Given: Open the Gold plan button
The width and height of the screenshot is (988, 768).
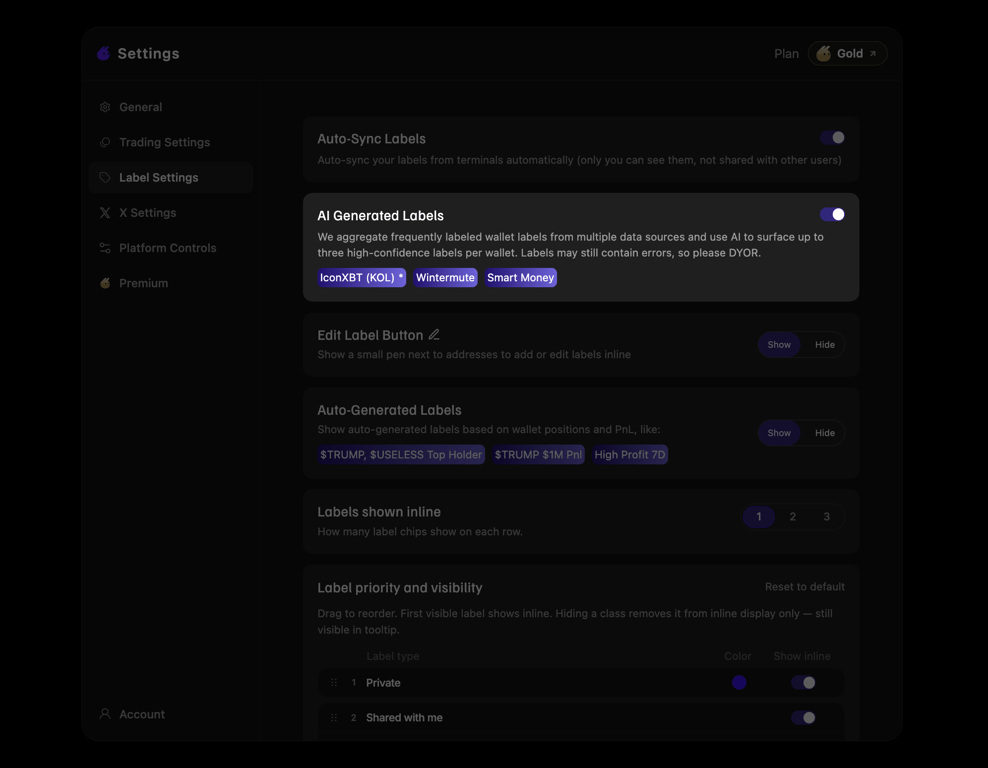Looking at the screenshot, I should [847, 54].
